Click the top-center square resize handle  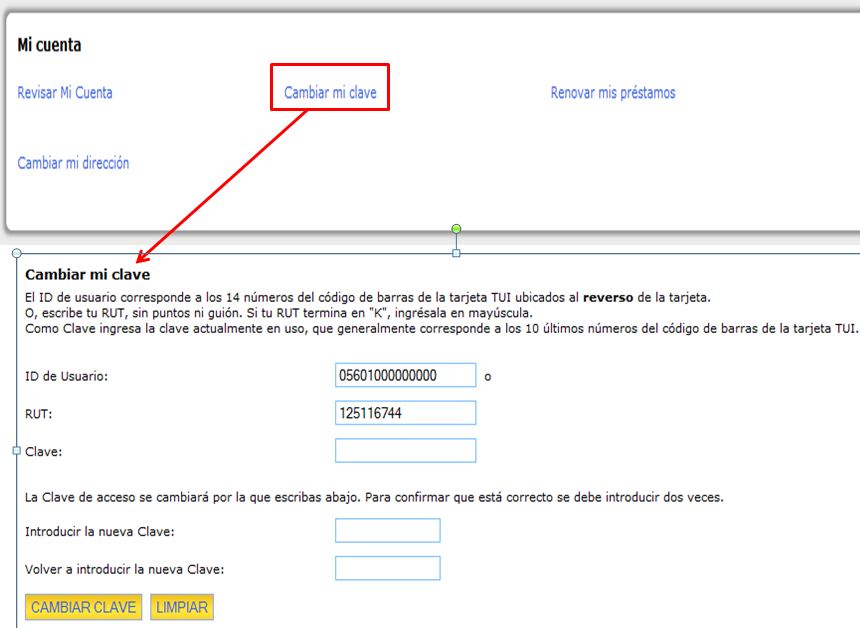pos(457,254)
